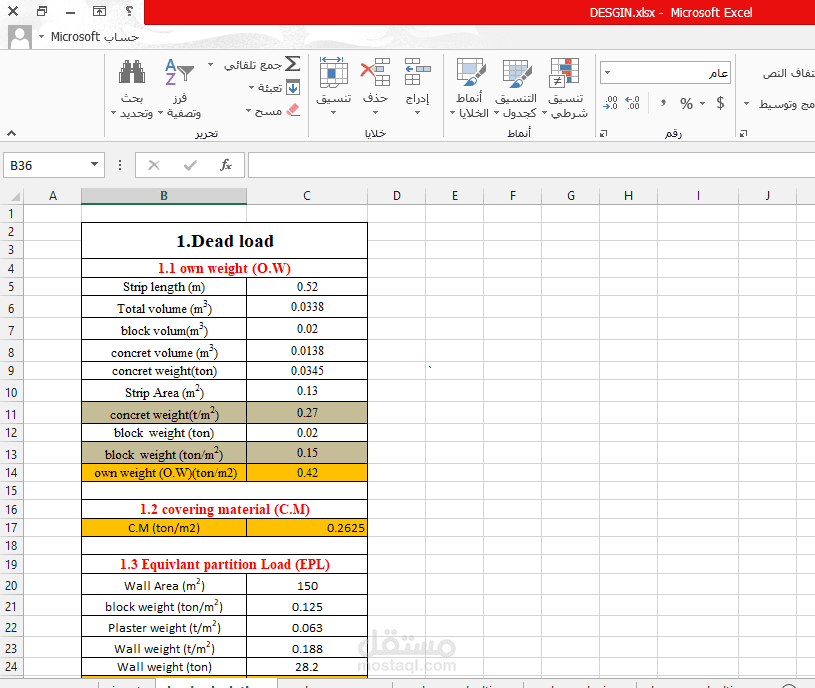Expand Microsoft account dropdown arrow

click(42, 36)
